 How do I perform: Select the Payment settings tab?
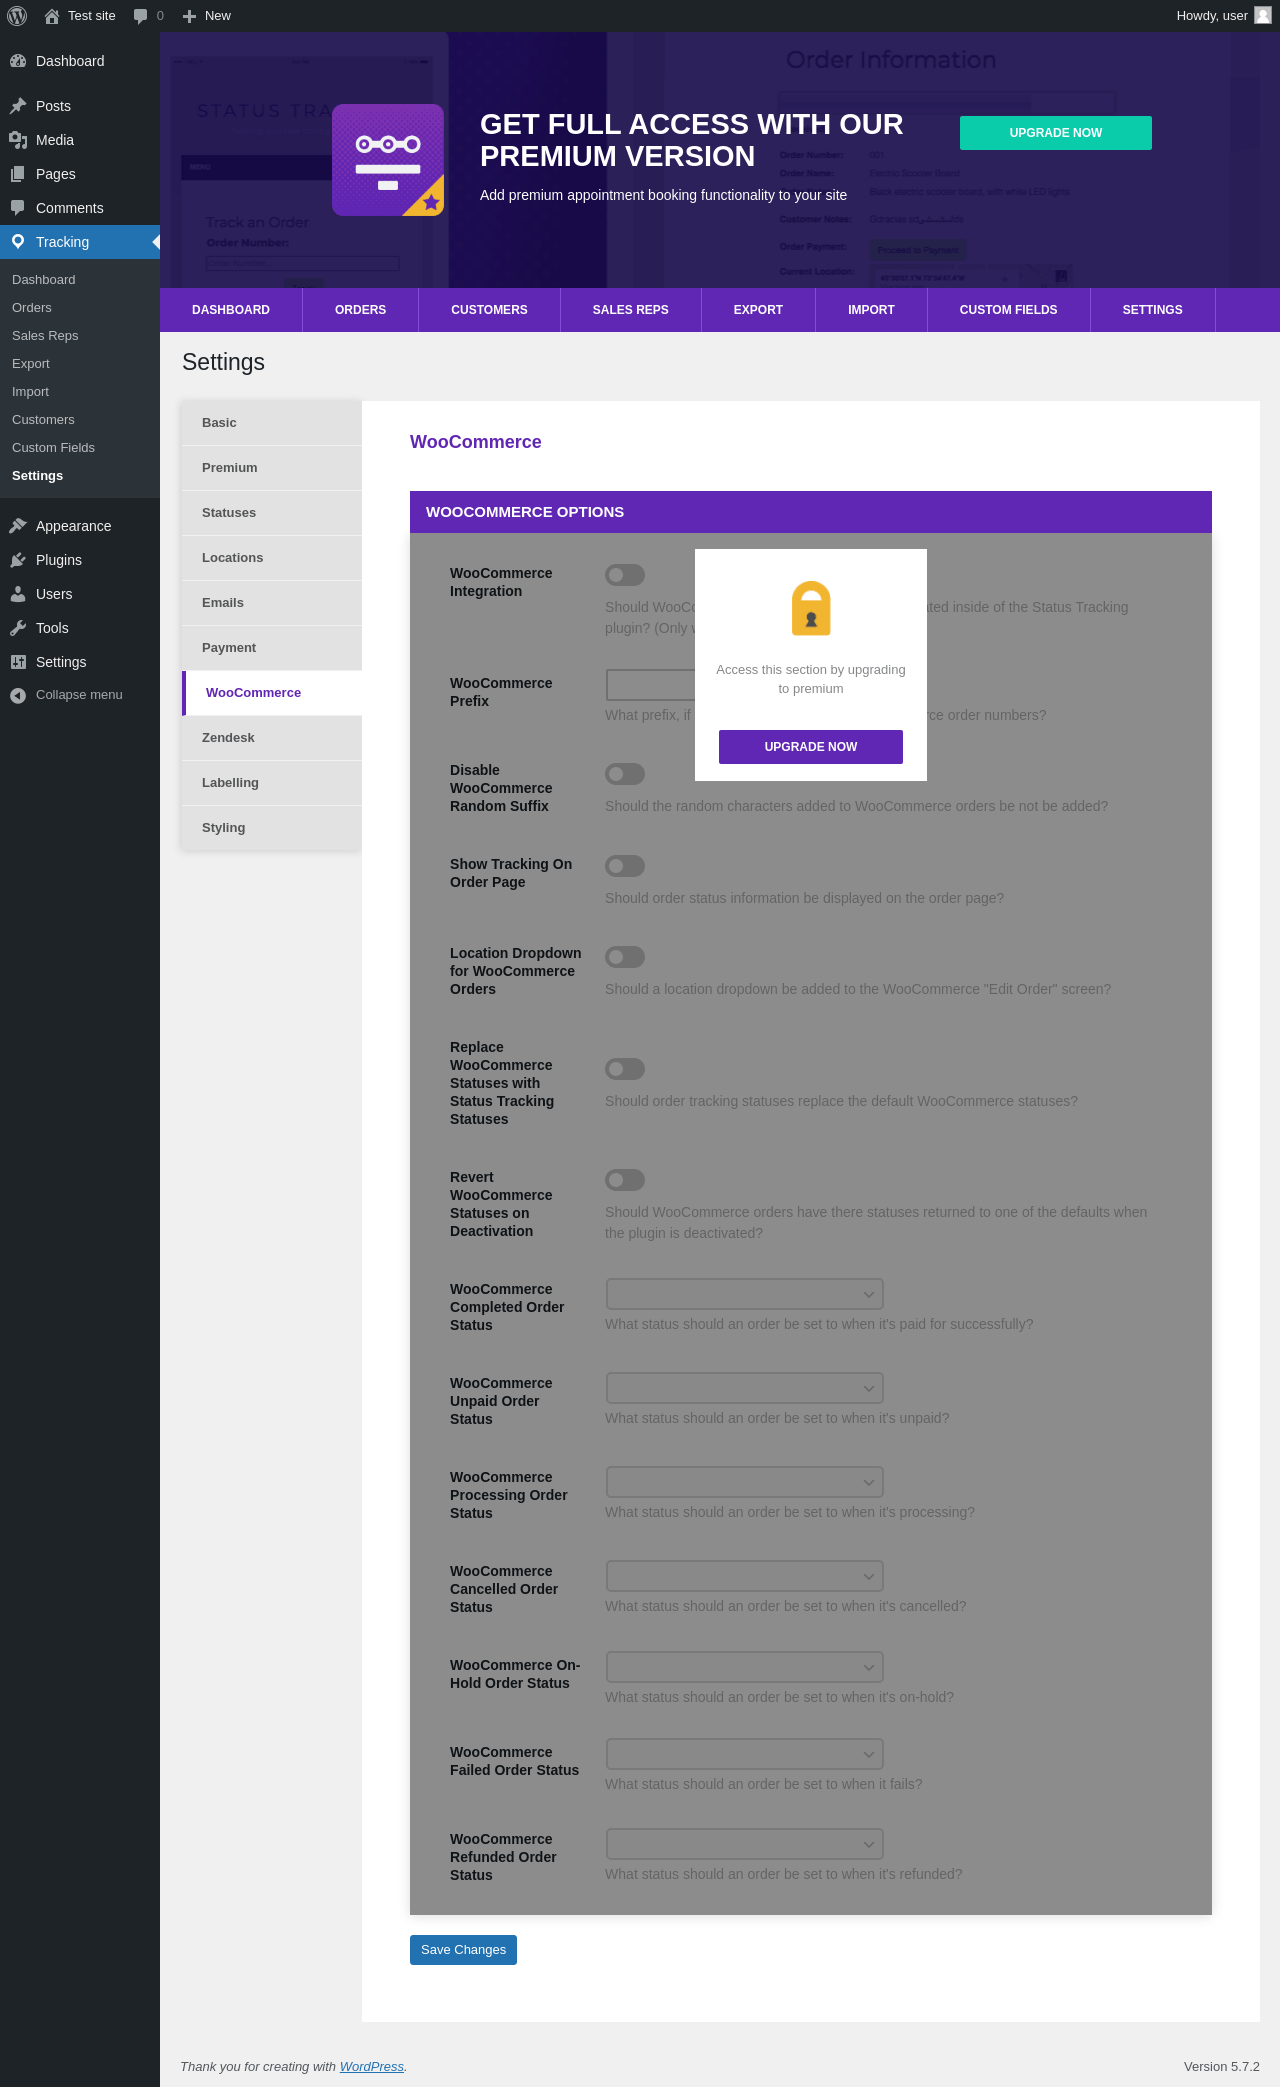[272, 648]
